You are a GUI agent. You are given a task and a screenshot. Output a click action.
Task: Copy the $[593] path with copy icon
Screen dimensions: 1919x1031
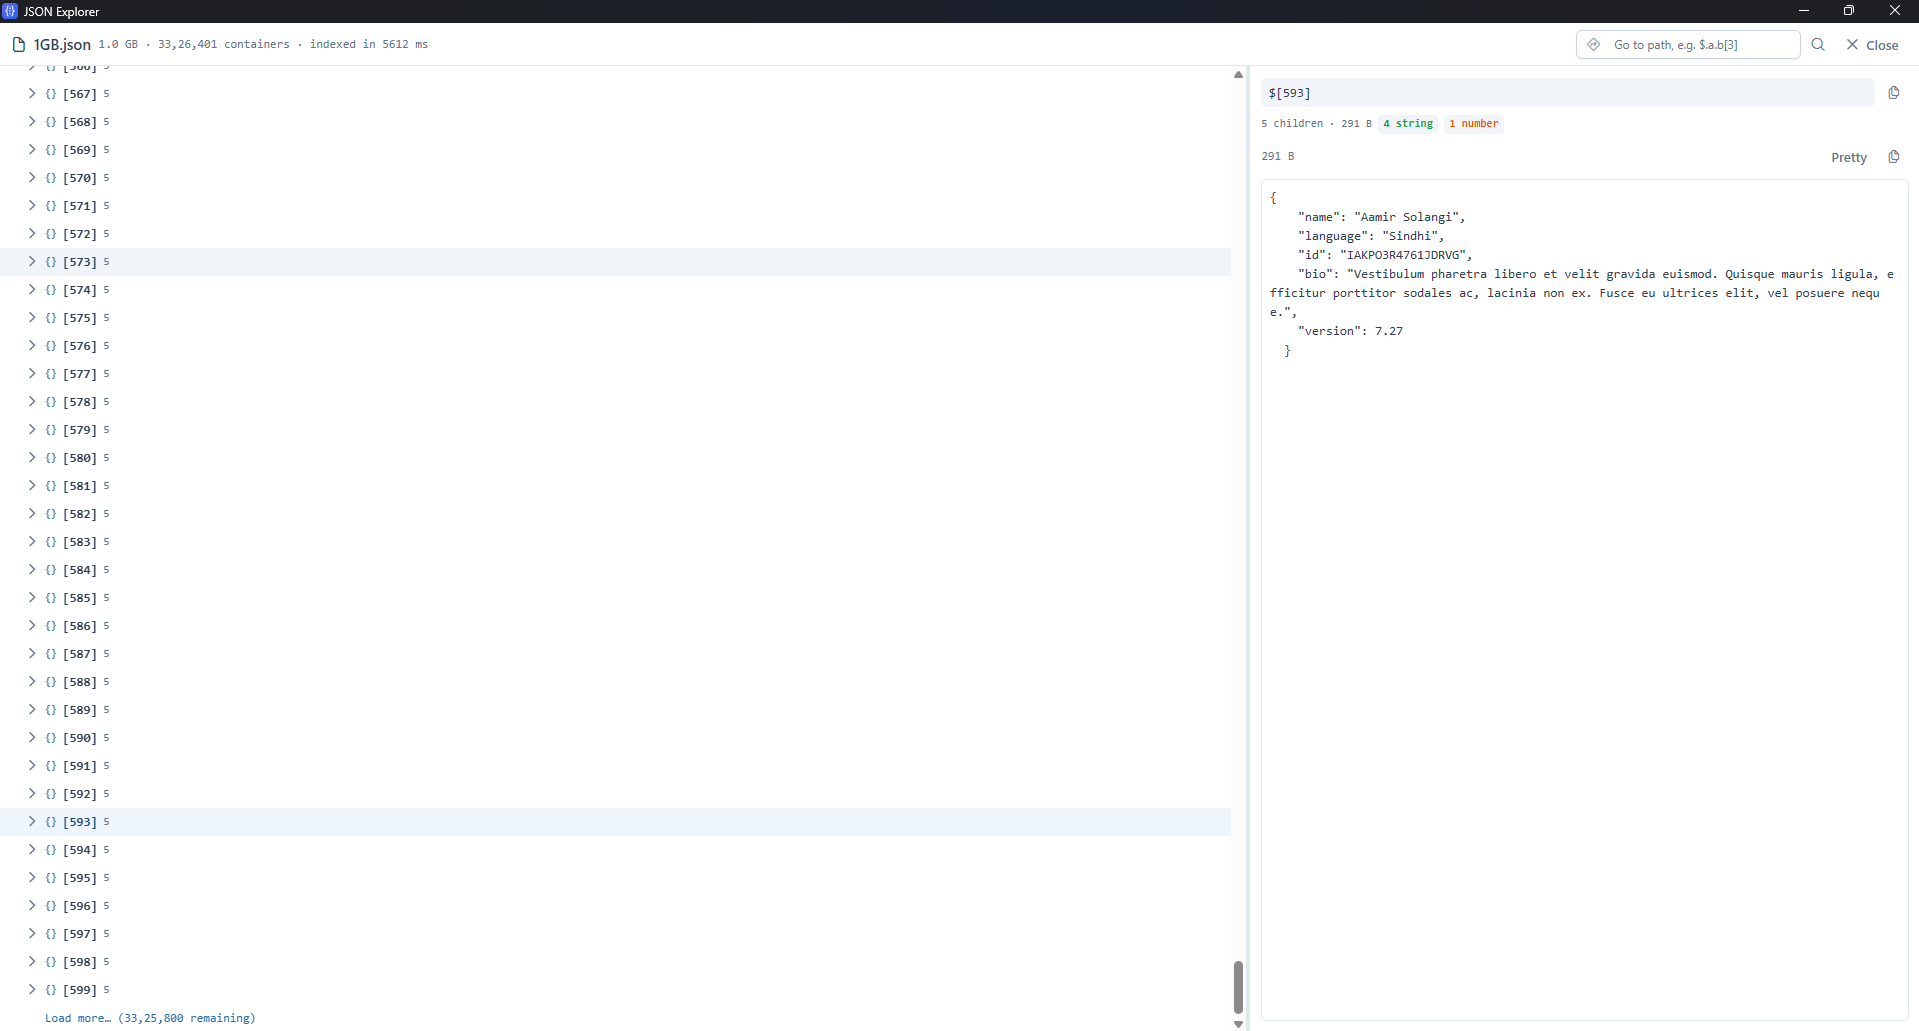(1893, 93)
